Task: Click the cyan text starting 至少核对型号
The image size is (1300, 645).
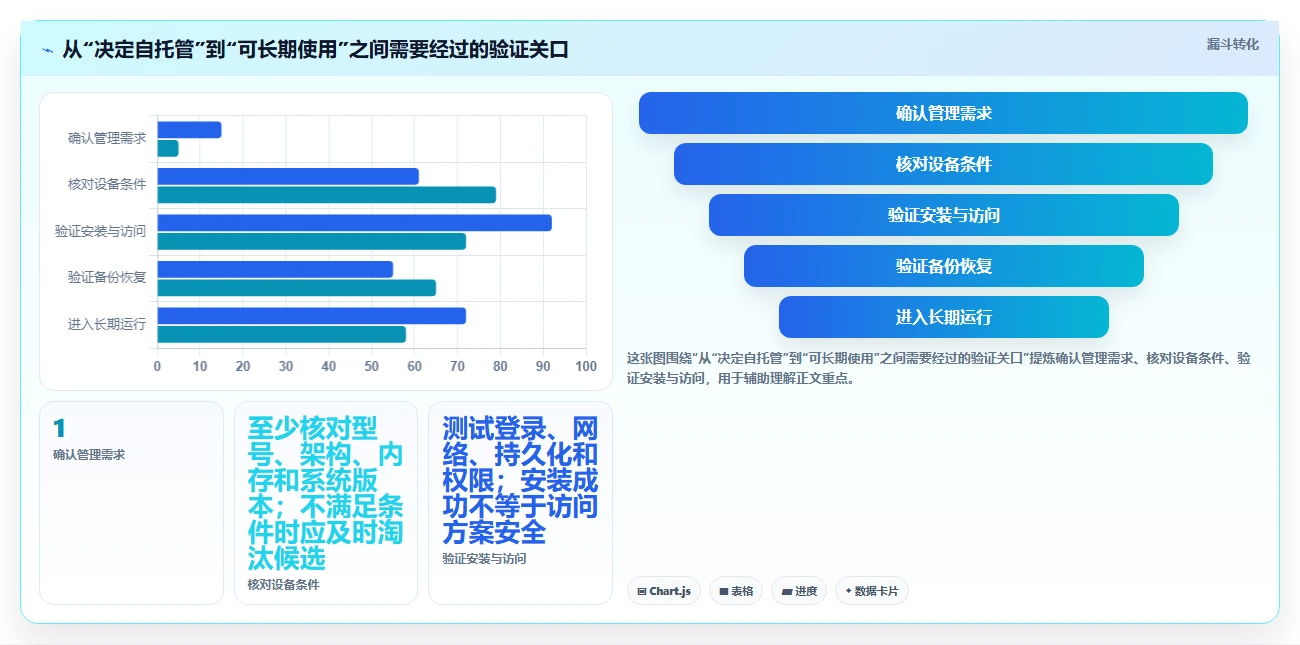Action: tap(325, 494)
